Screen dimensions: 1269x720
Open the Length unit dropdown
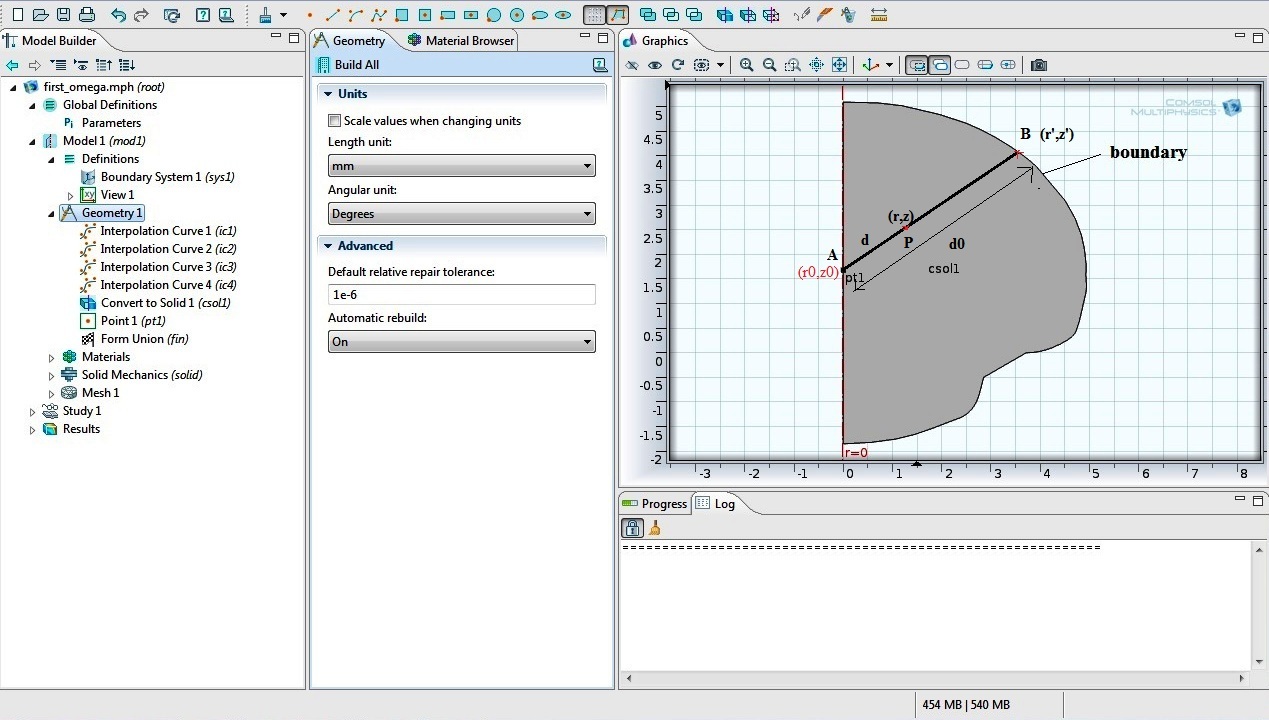tap(461, 166)
